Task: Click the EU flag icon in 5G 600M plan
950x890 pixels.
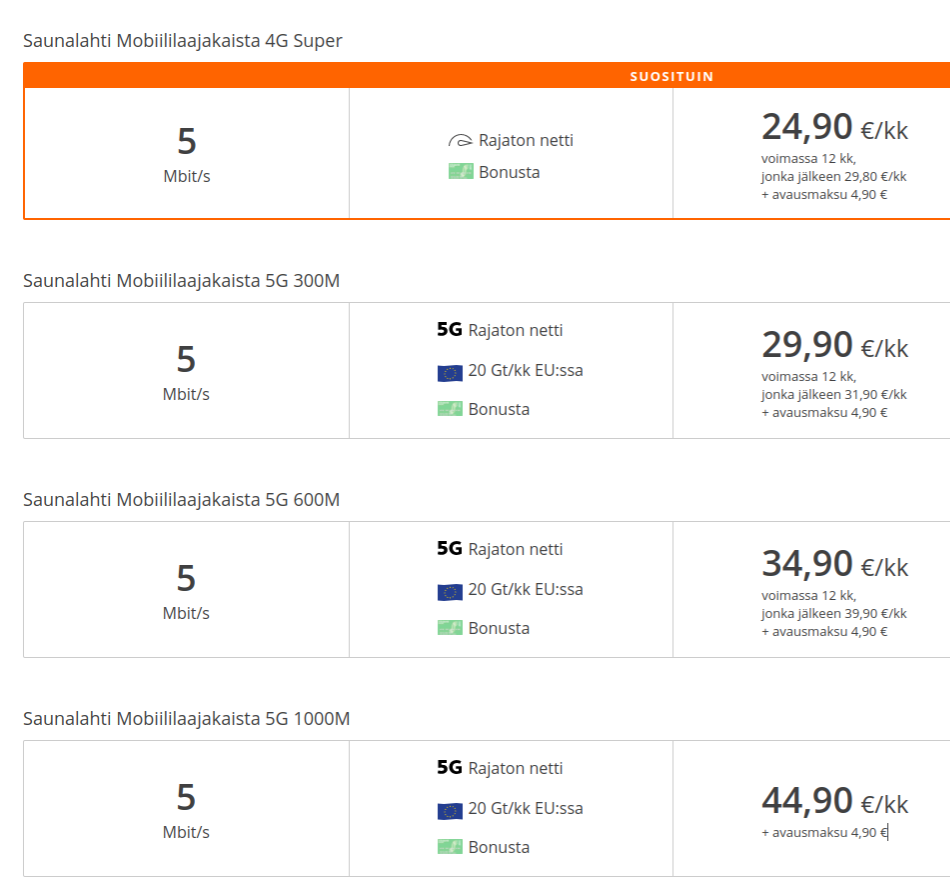Action: click(450, 592)
